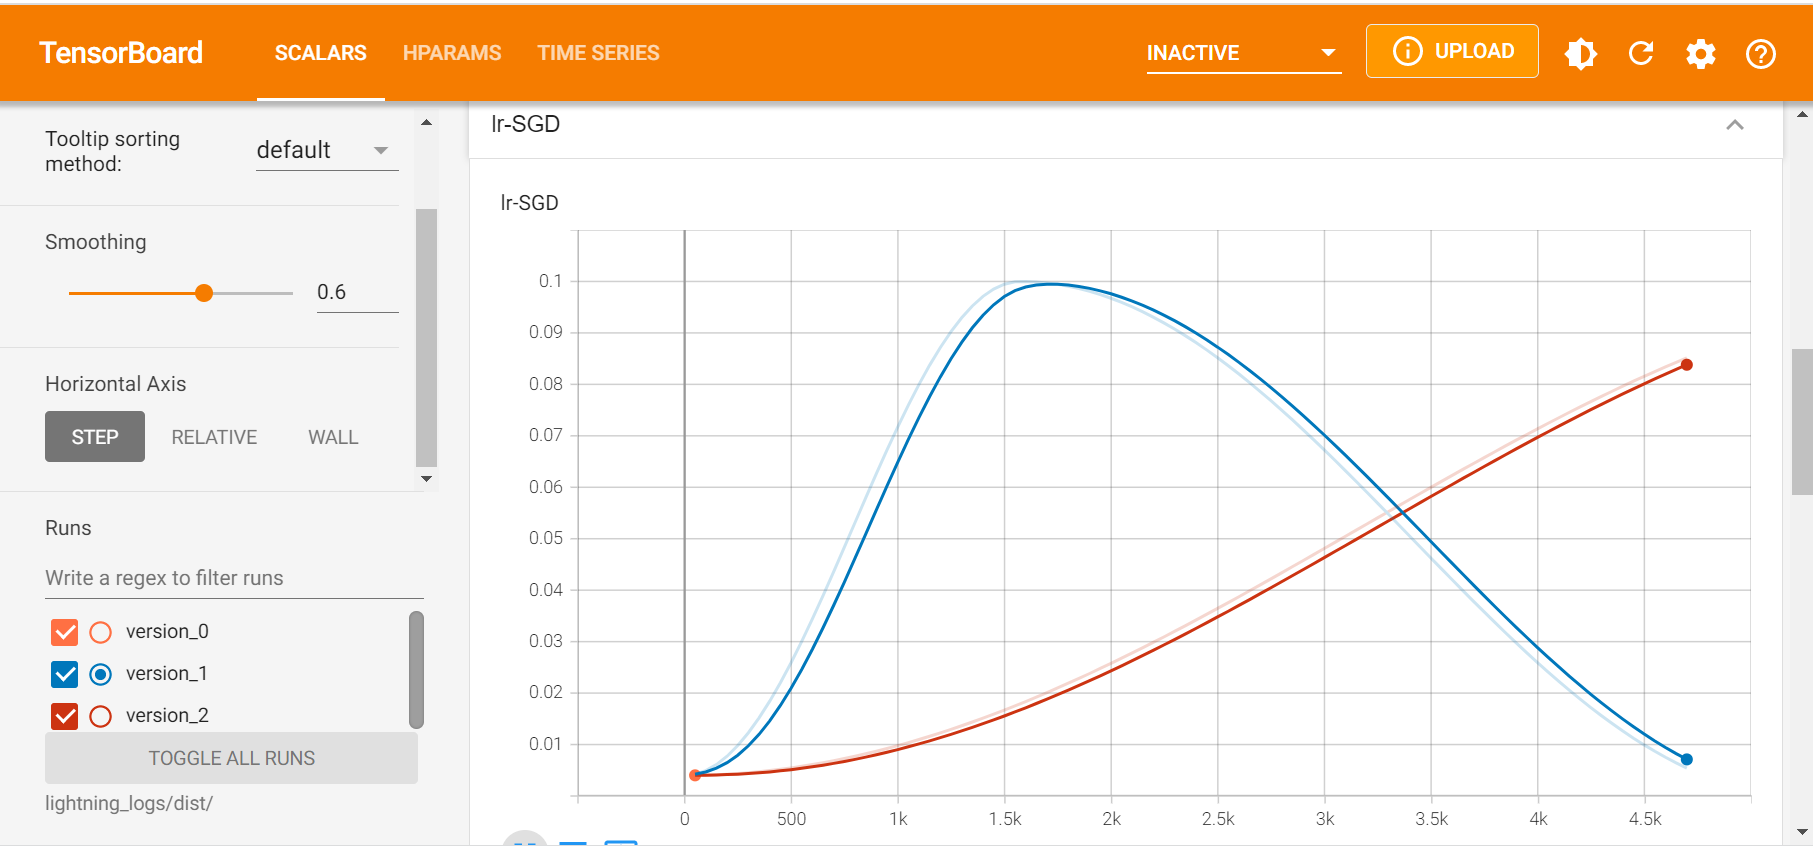
Task: Click the regex filter runs field
Action: (x=234, y=578)
